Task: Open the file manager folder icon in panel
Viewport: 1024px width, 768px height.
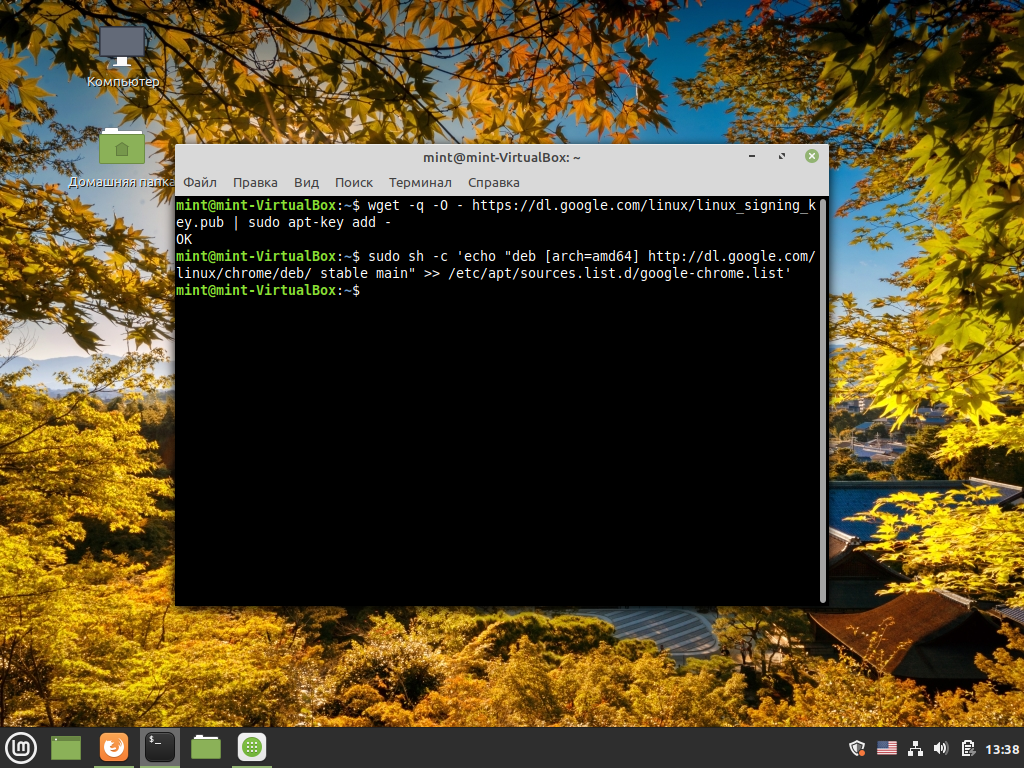Action: pos(206,748)
